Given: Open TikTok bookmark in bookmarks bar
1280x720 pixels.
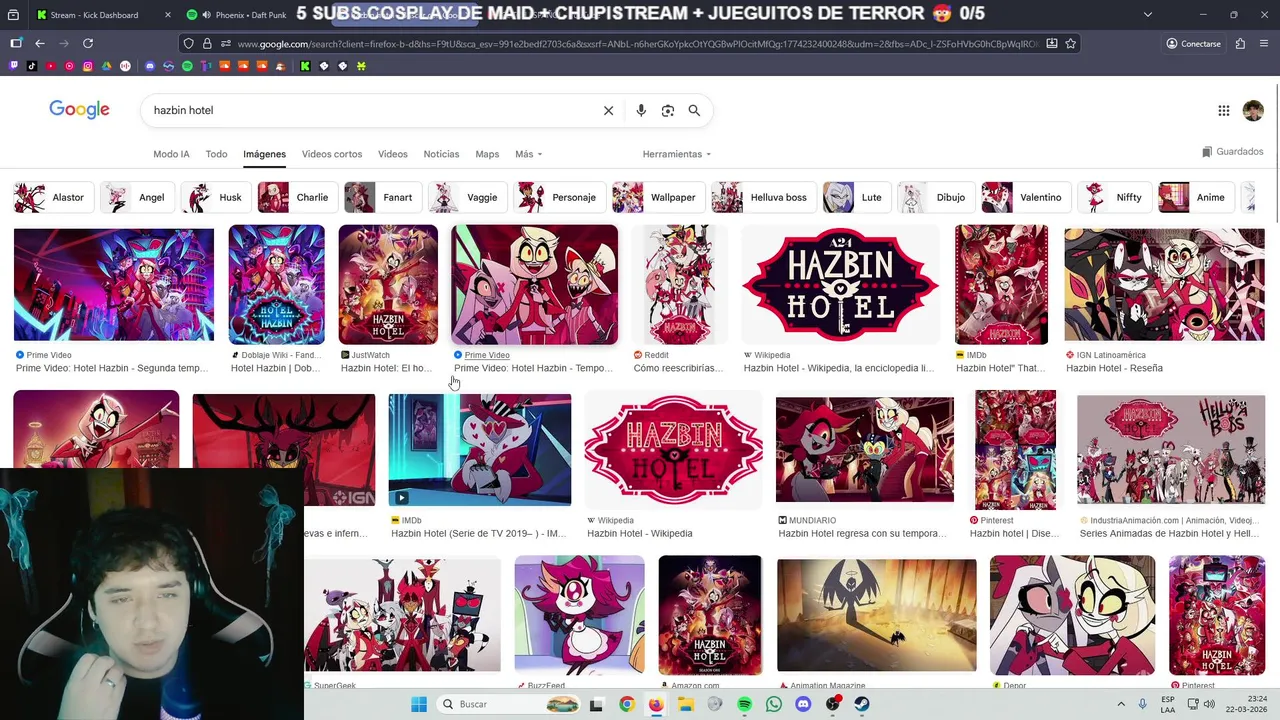Looking at the screenshot, I should coord(32,66).
